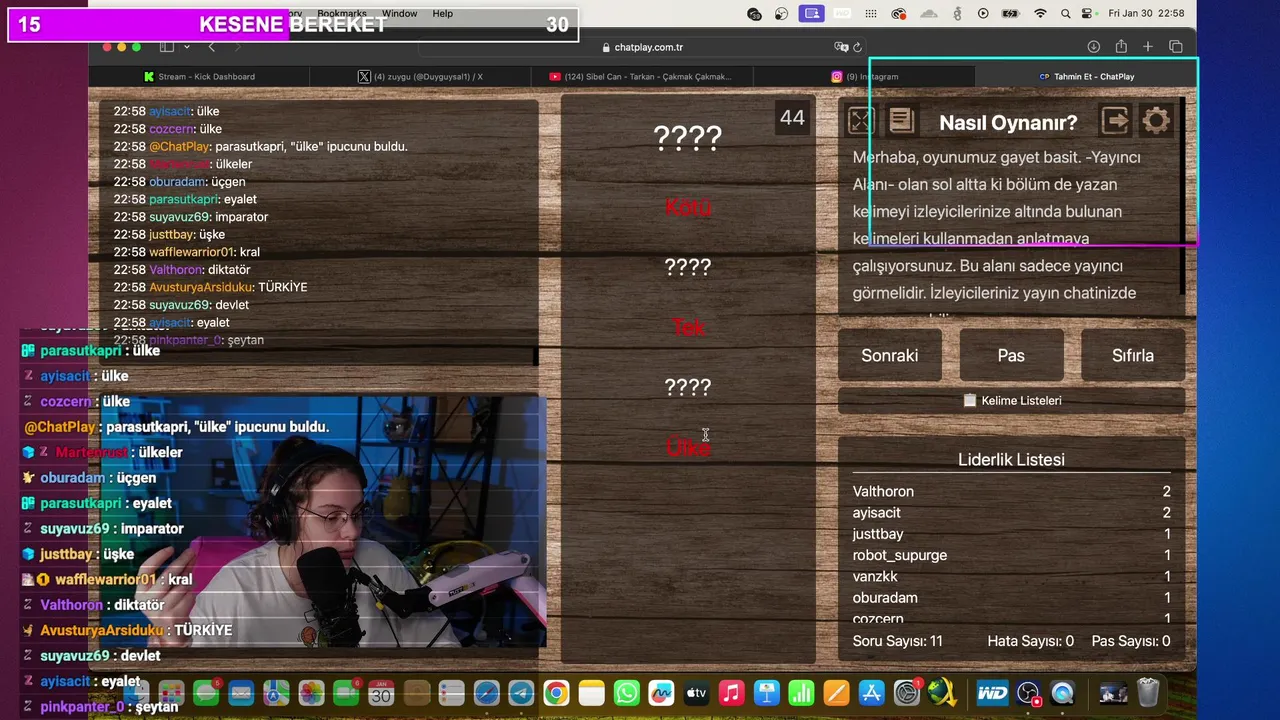Toggle ChatPlay fullscreen with the expand-arrows icon

[860, 121]
